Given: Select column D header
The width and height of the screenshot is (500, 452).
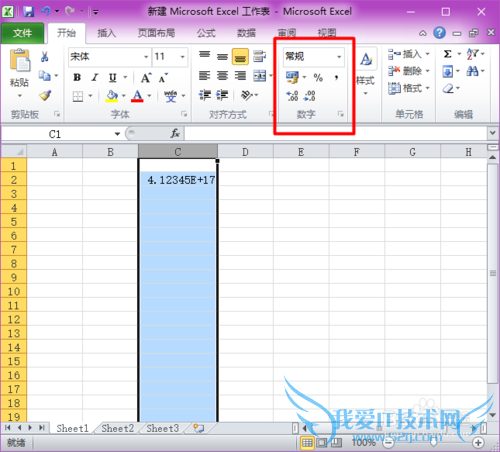Looking at the screenshot, I should (x=245, y=152).
